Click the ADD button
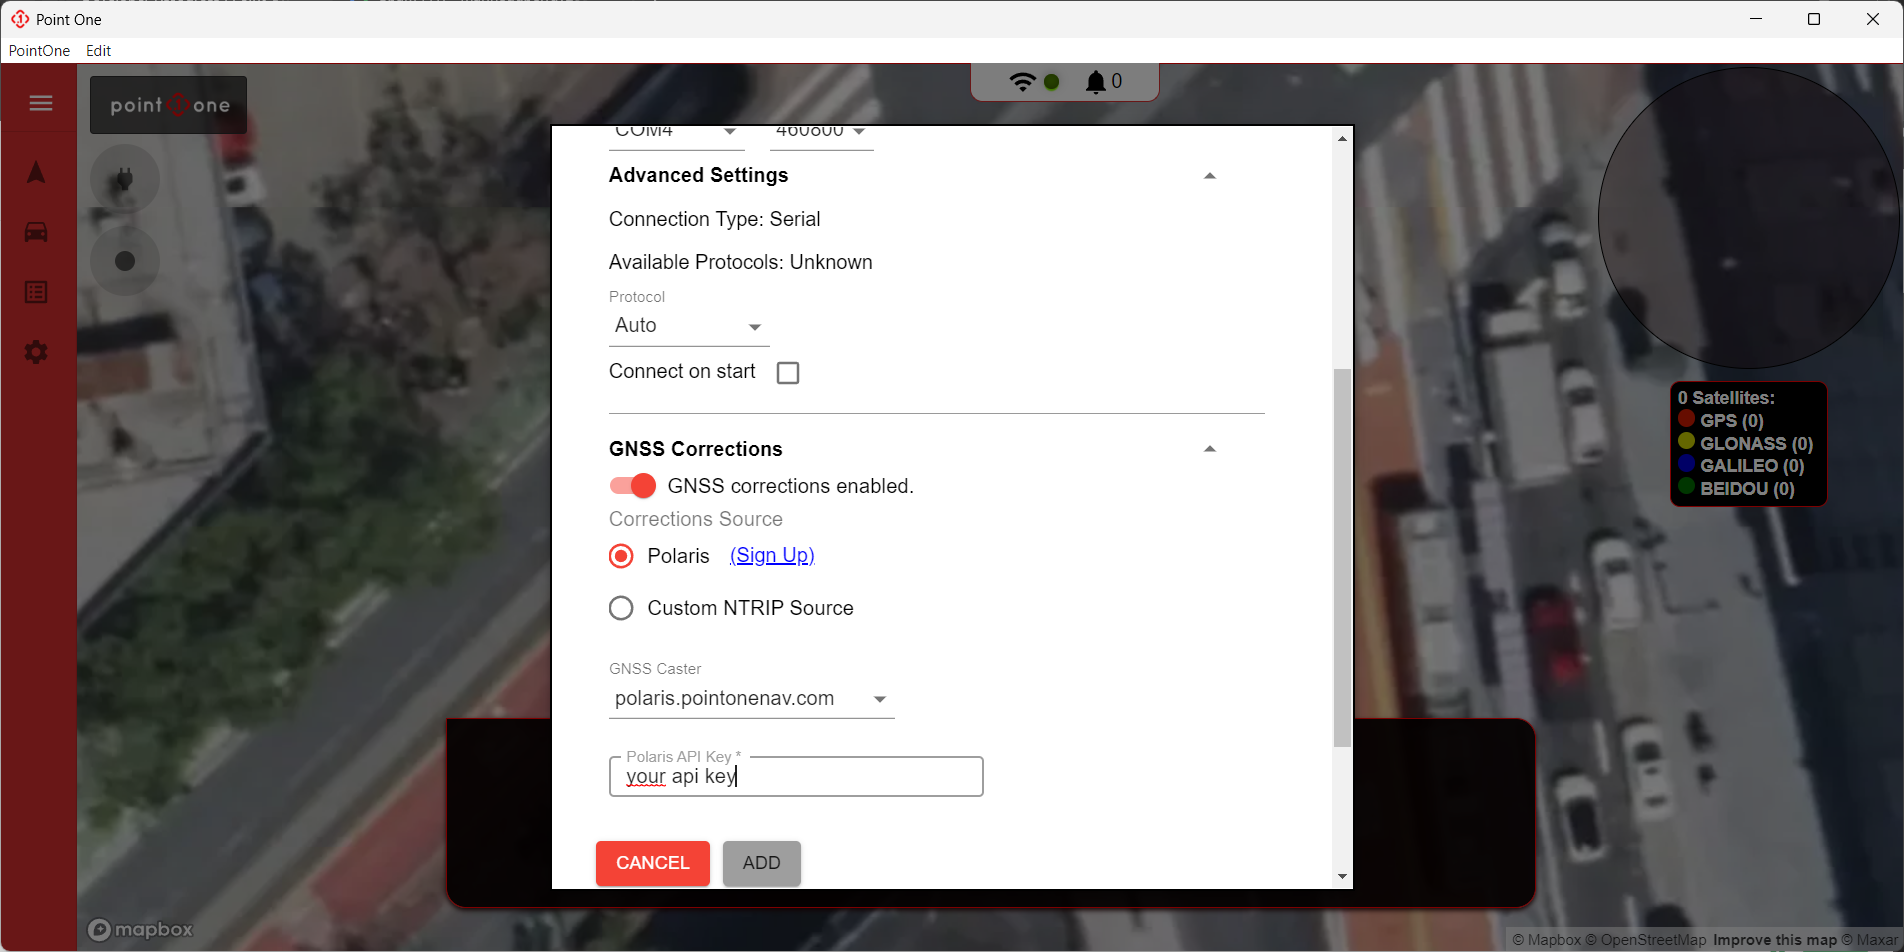1904x952 pixels. [x=761, y=863]
